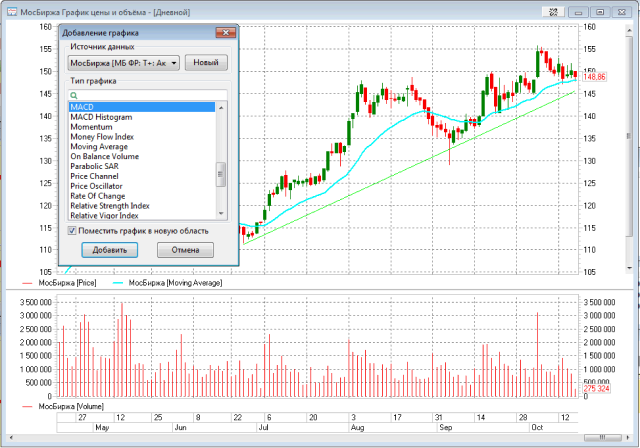Click the chart window icon in title bar
640x448 pixels.
pos(10,11)
